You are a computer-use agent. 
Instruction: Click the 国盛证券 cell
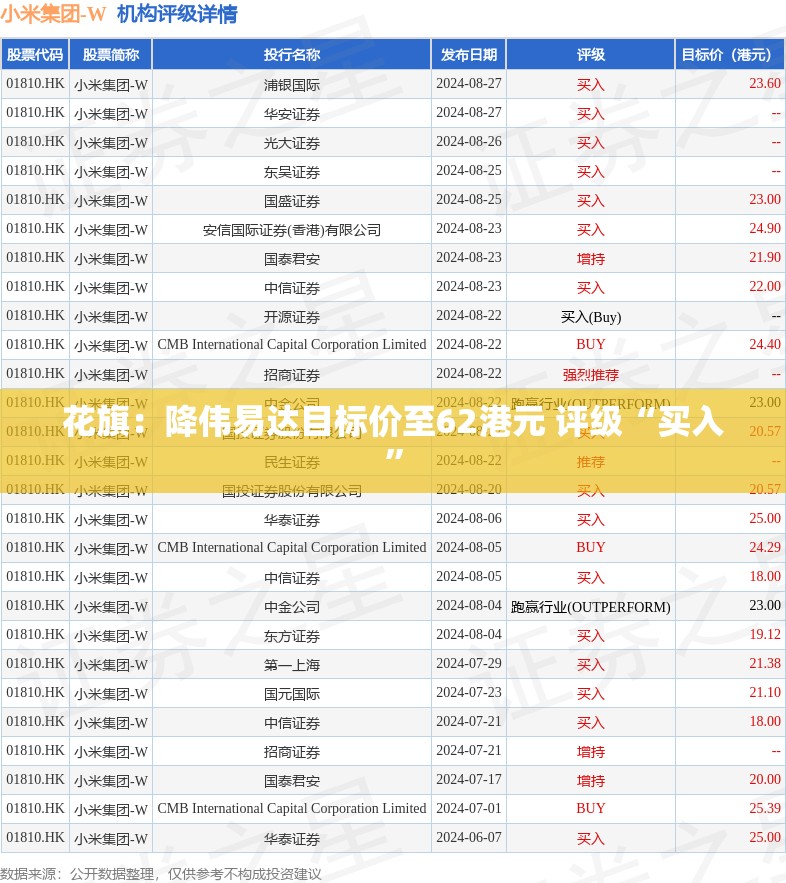[x=292, y=200]
